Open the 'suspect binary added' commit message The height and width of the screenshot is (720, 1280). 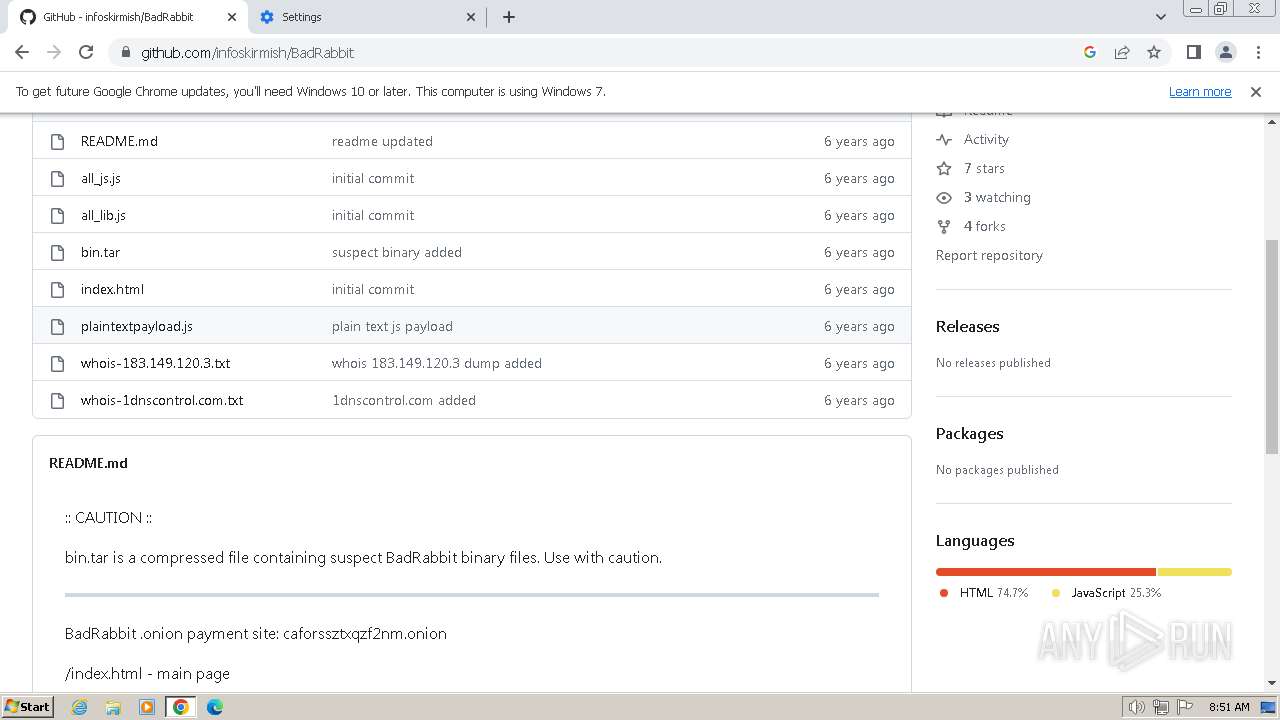pos(397,252)
